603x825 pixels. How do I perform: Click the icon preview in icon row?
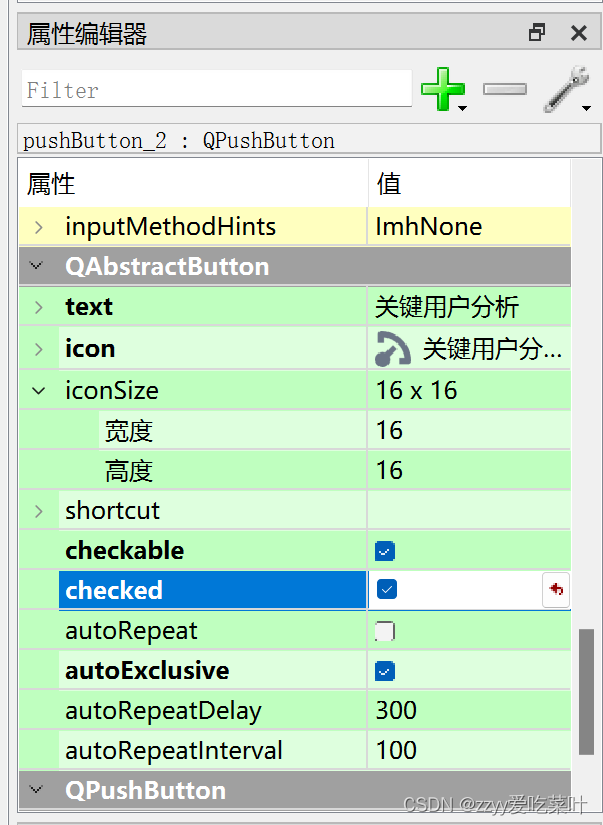tap(393, 348)
